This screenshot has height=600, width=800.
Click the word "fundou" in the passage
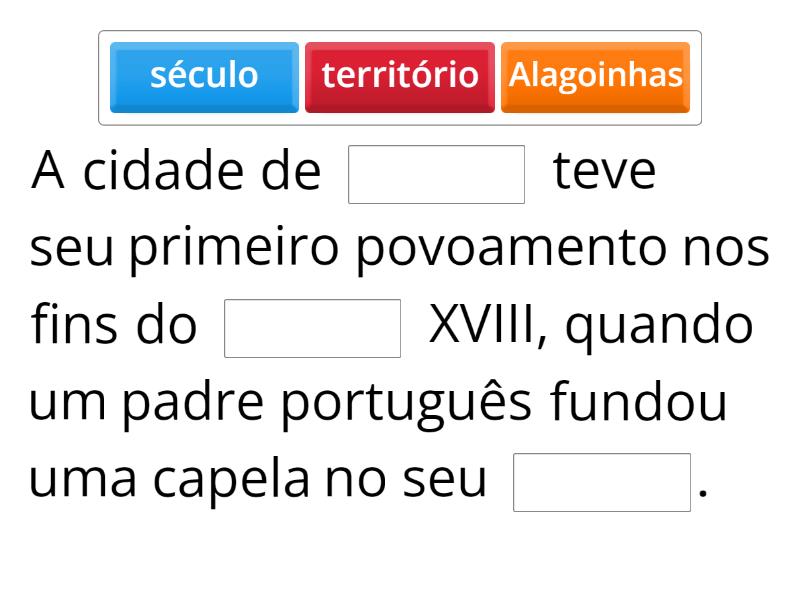638,402
